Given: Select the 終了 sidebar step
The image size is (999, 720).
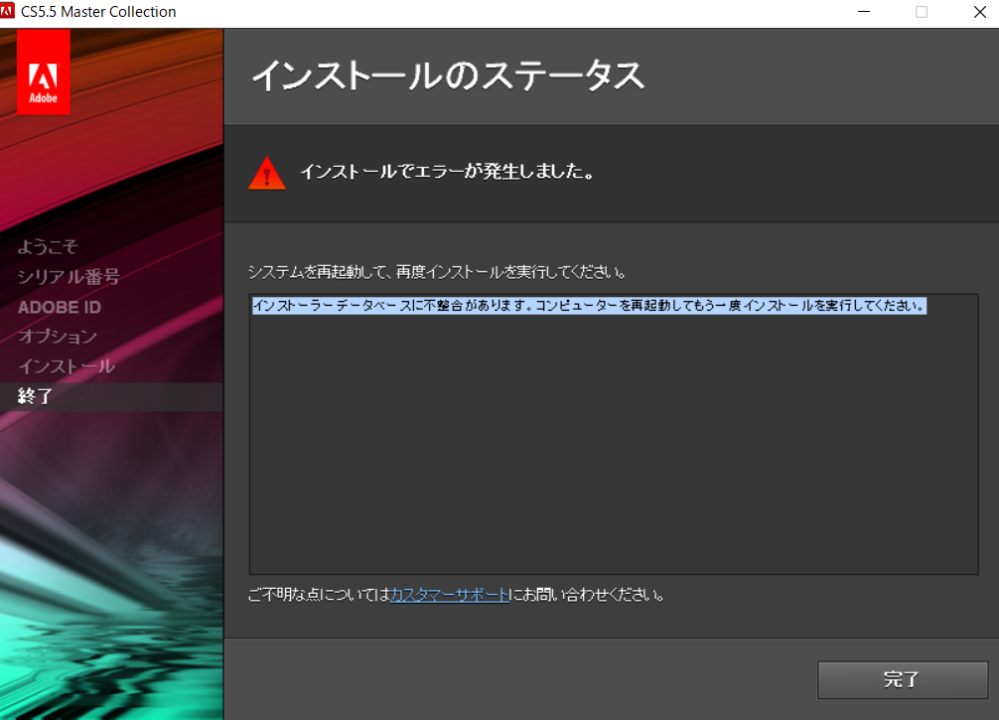Looking at the screenshot, I should coord(111,396).
